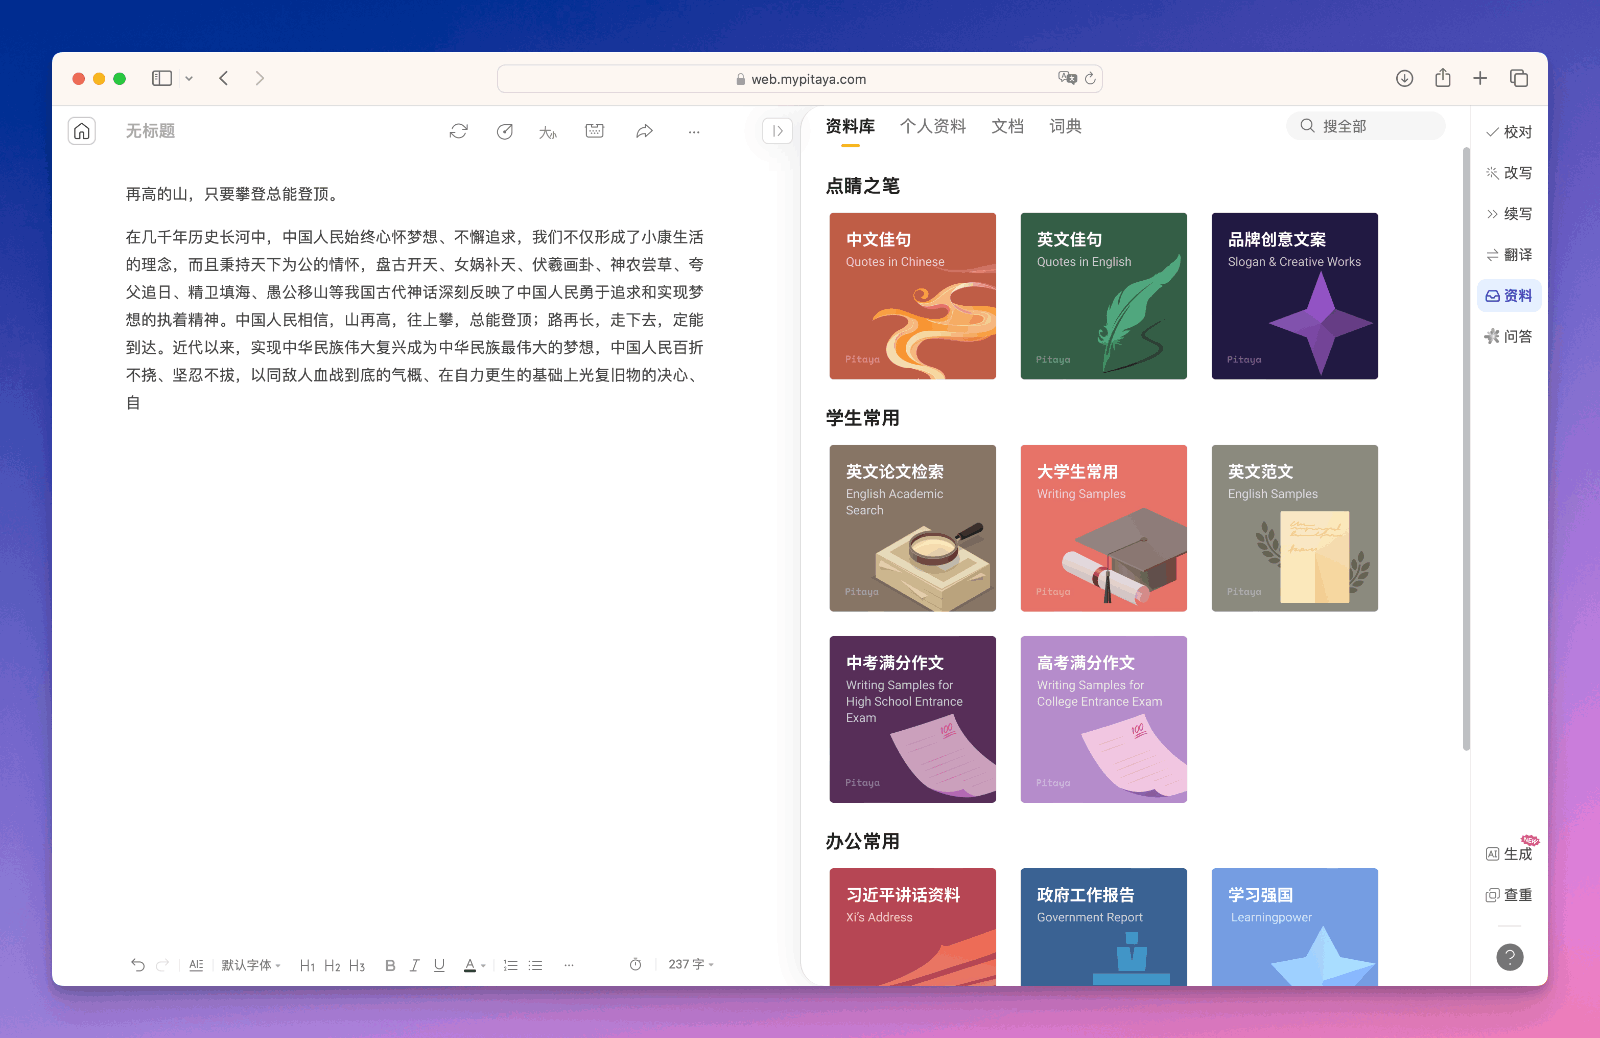Click the timer icon in bottom toolbar
The image size is (1600, 1038).
635,965
